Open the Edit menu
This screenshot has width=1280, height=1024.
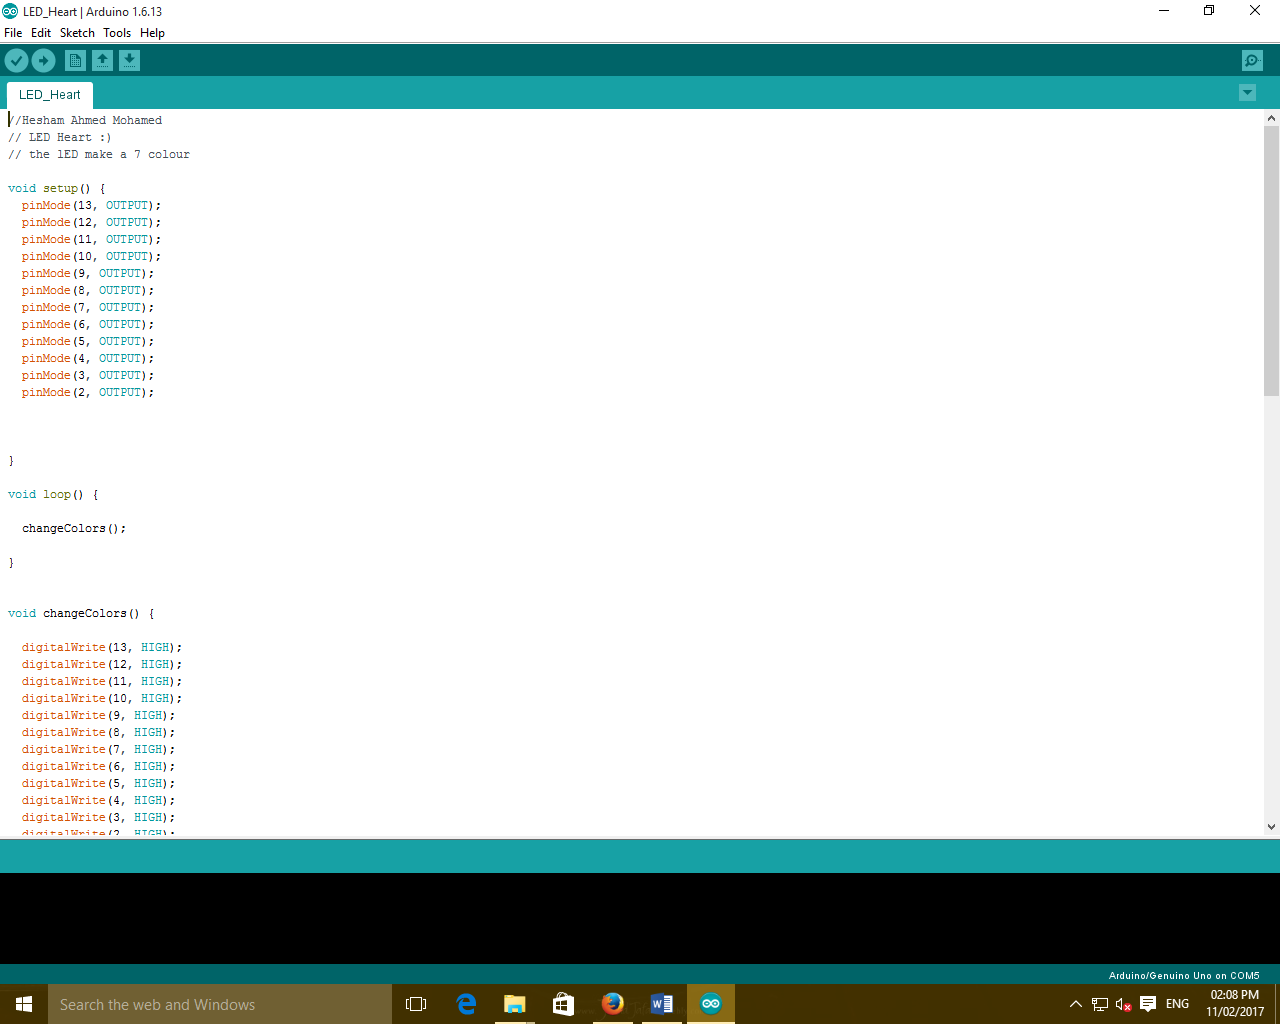41,33
